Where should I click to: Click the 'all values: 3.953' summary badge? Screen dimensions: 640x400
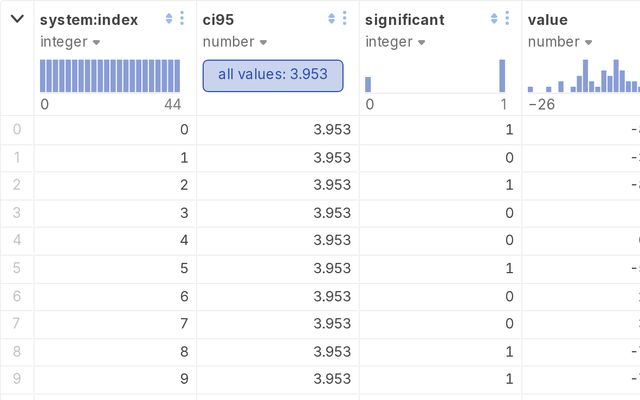tap(272, 75)
